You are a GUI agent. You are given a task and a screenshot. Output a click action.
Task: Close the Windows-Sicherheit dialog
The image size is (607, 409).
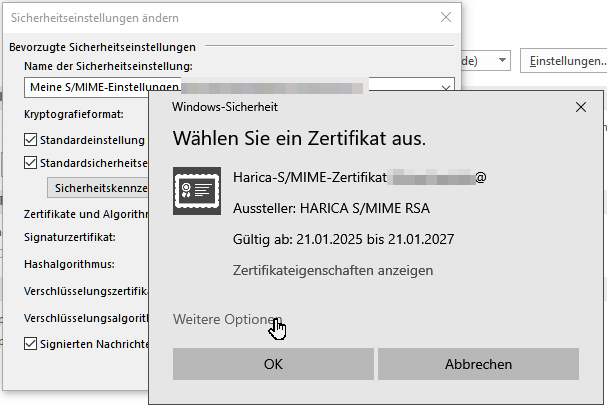click(x=581, y=107)
